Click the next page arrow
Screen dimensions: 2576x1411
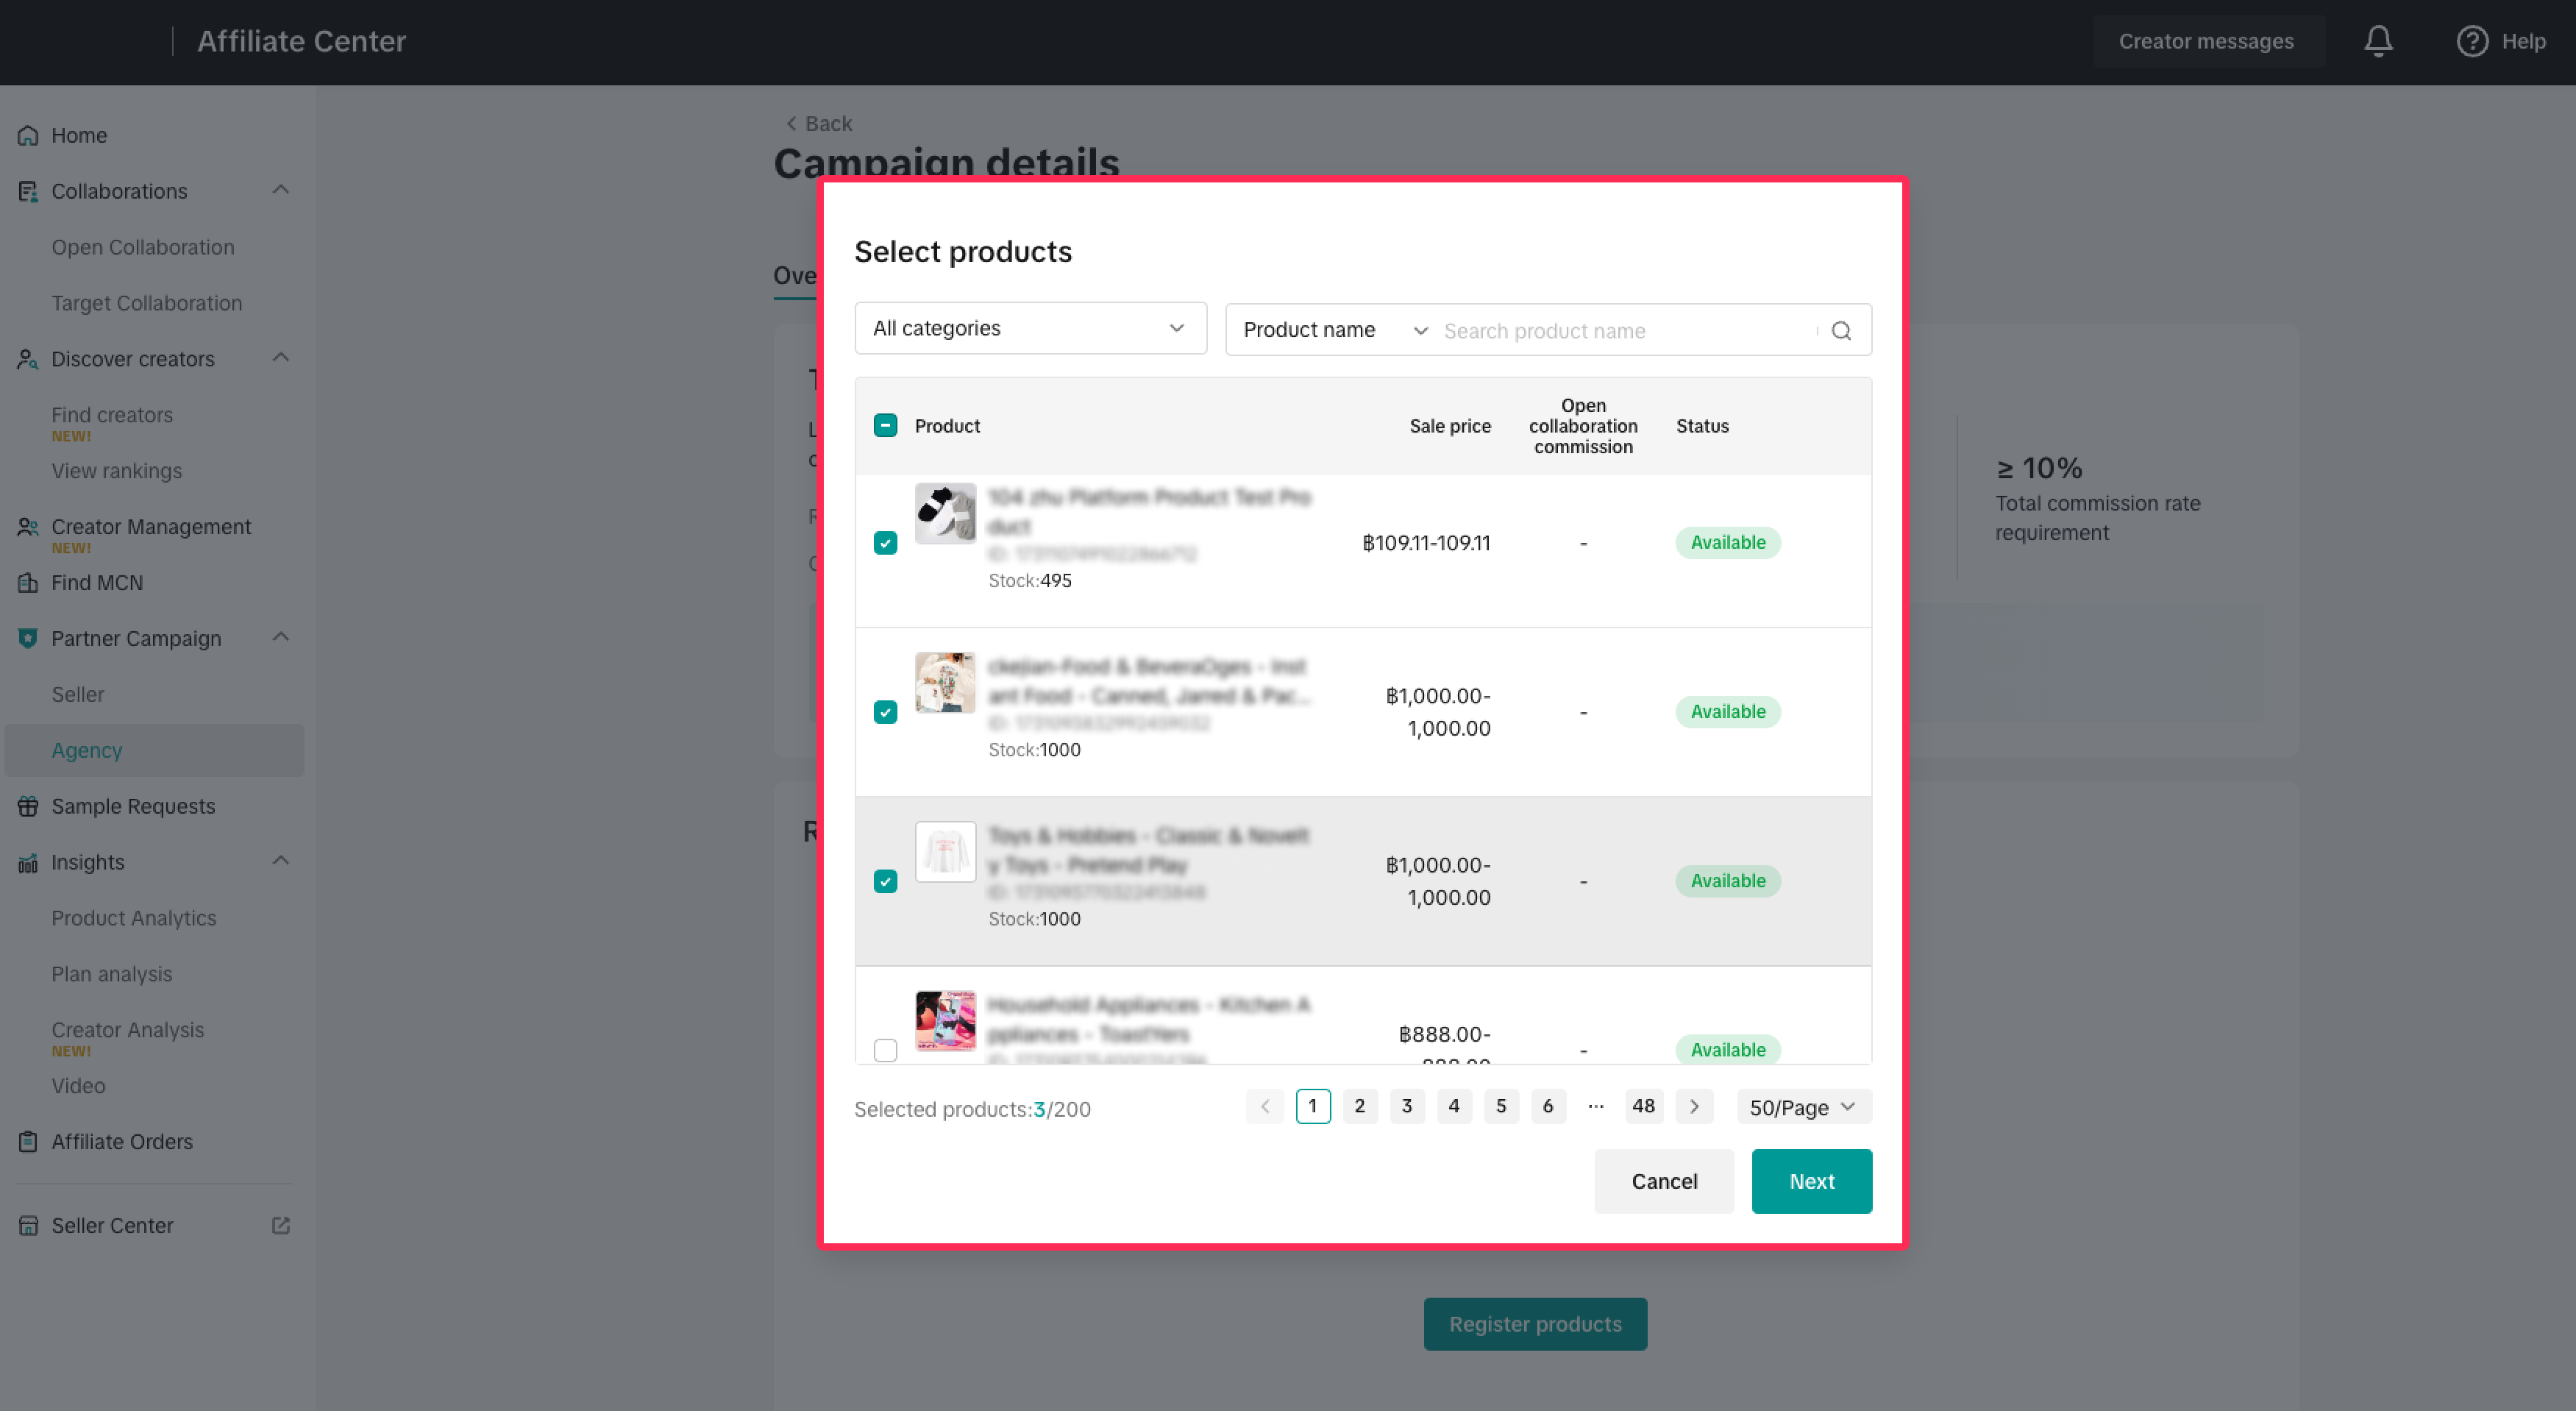[1694, 1106]
